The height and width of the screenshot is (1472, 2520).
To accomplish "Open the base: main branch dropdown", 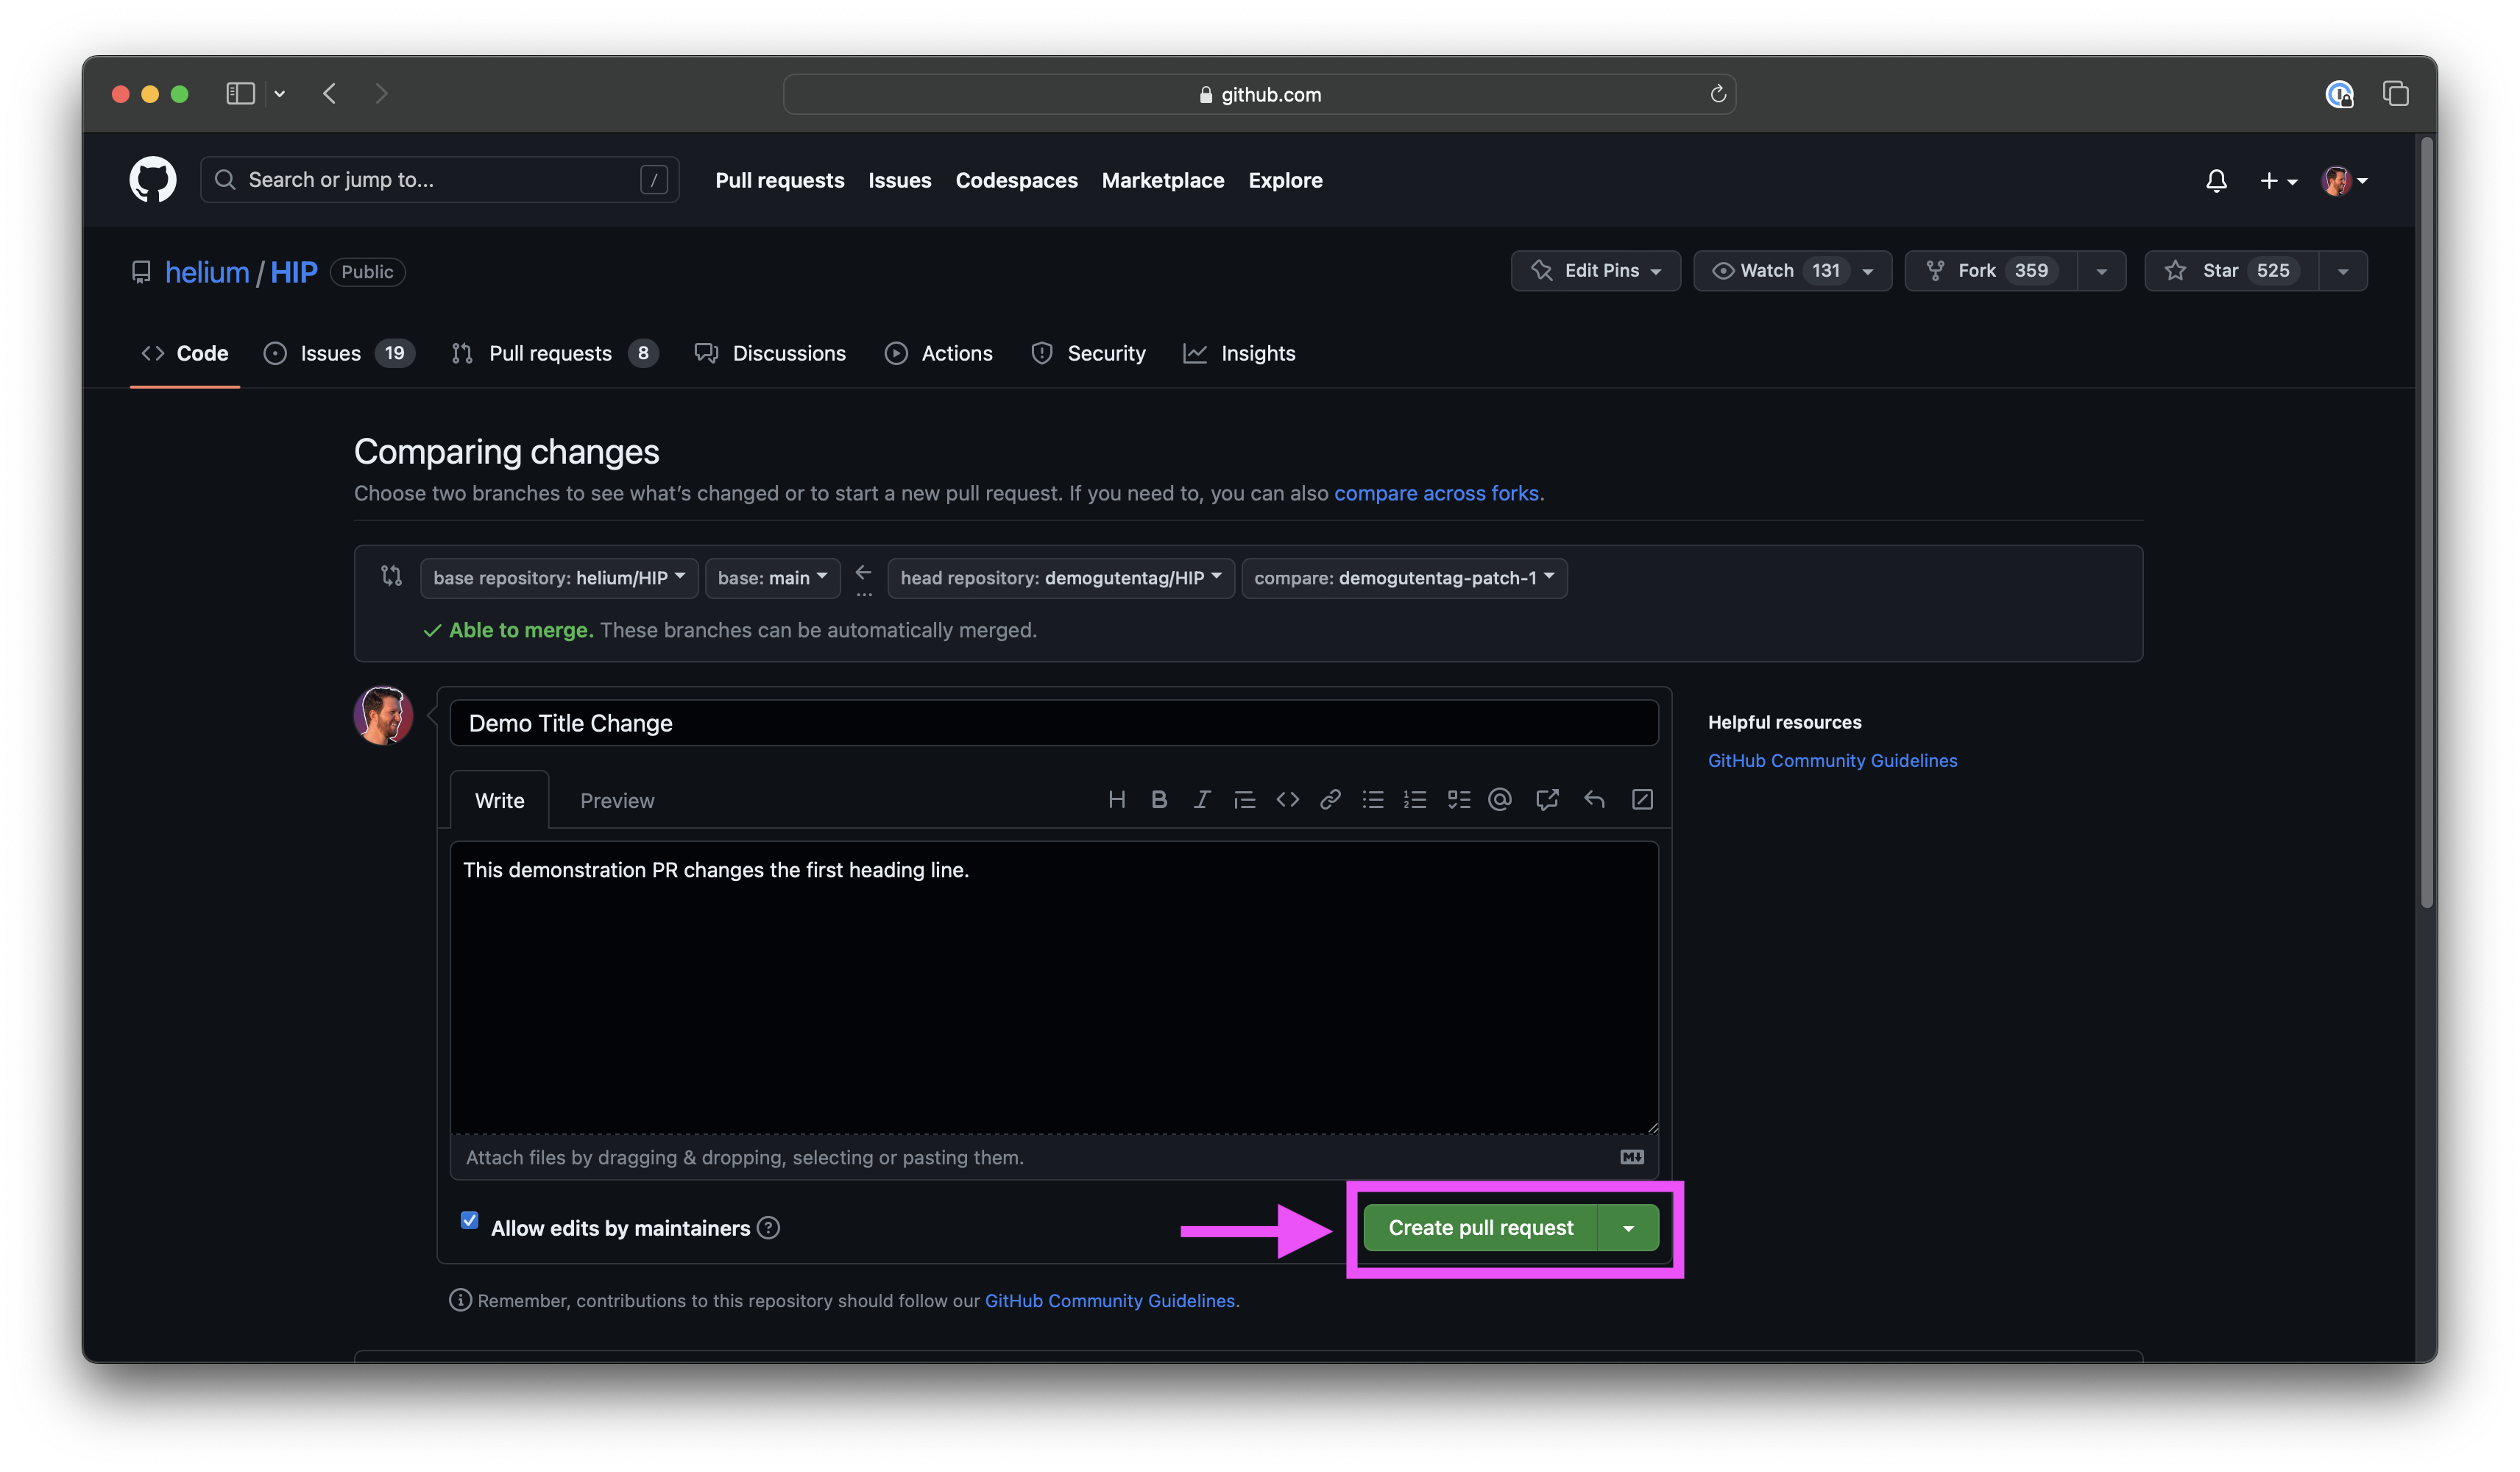I will pyautogui.click(x=772, y=578).
